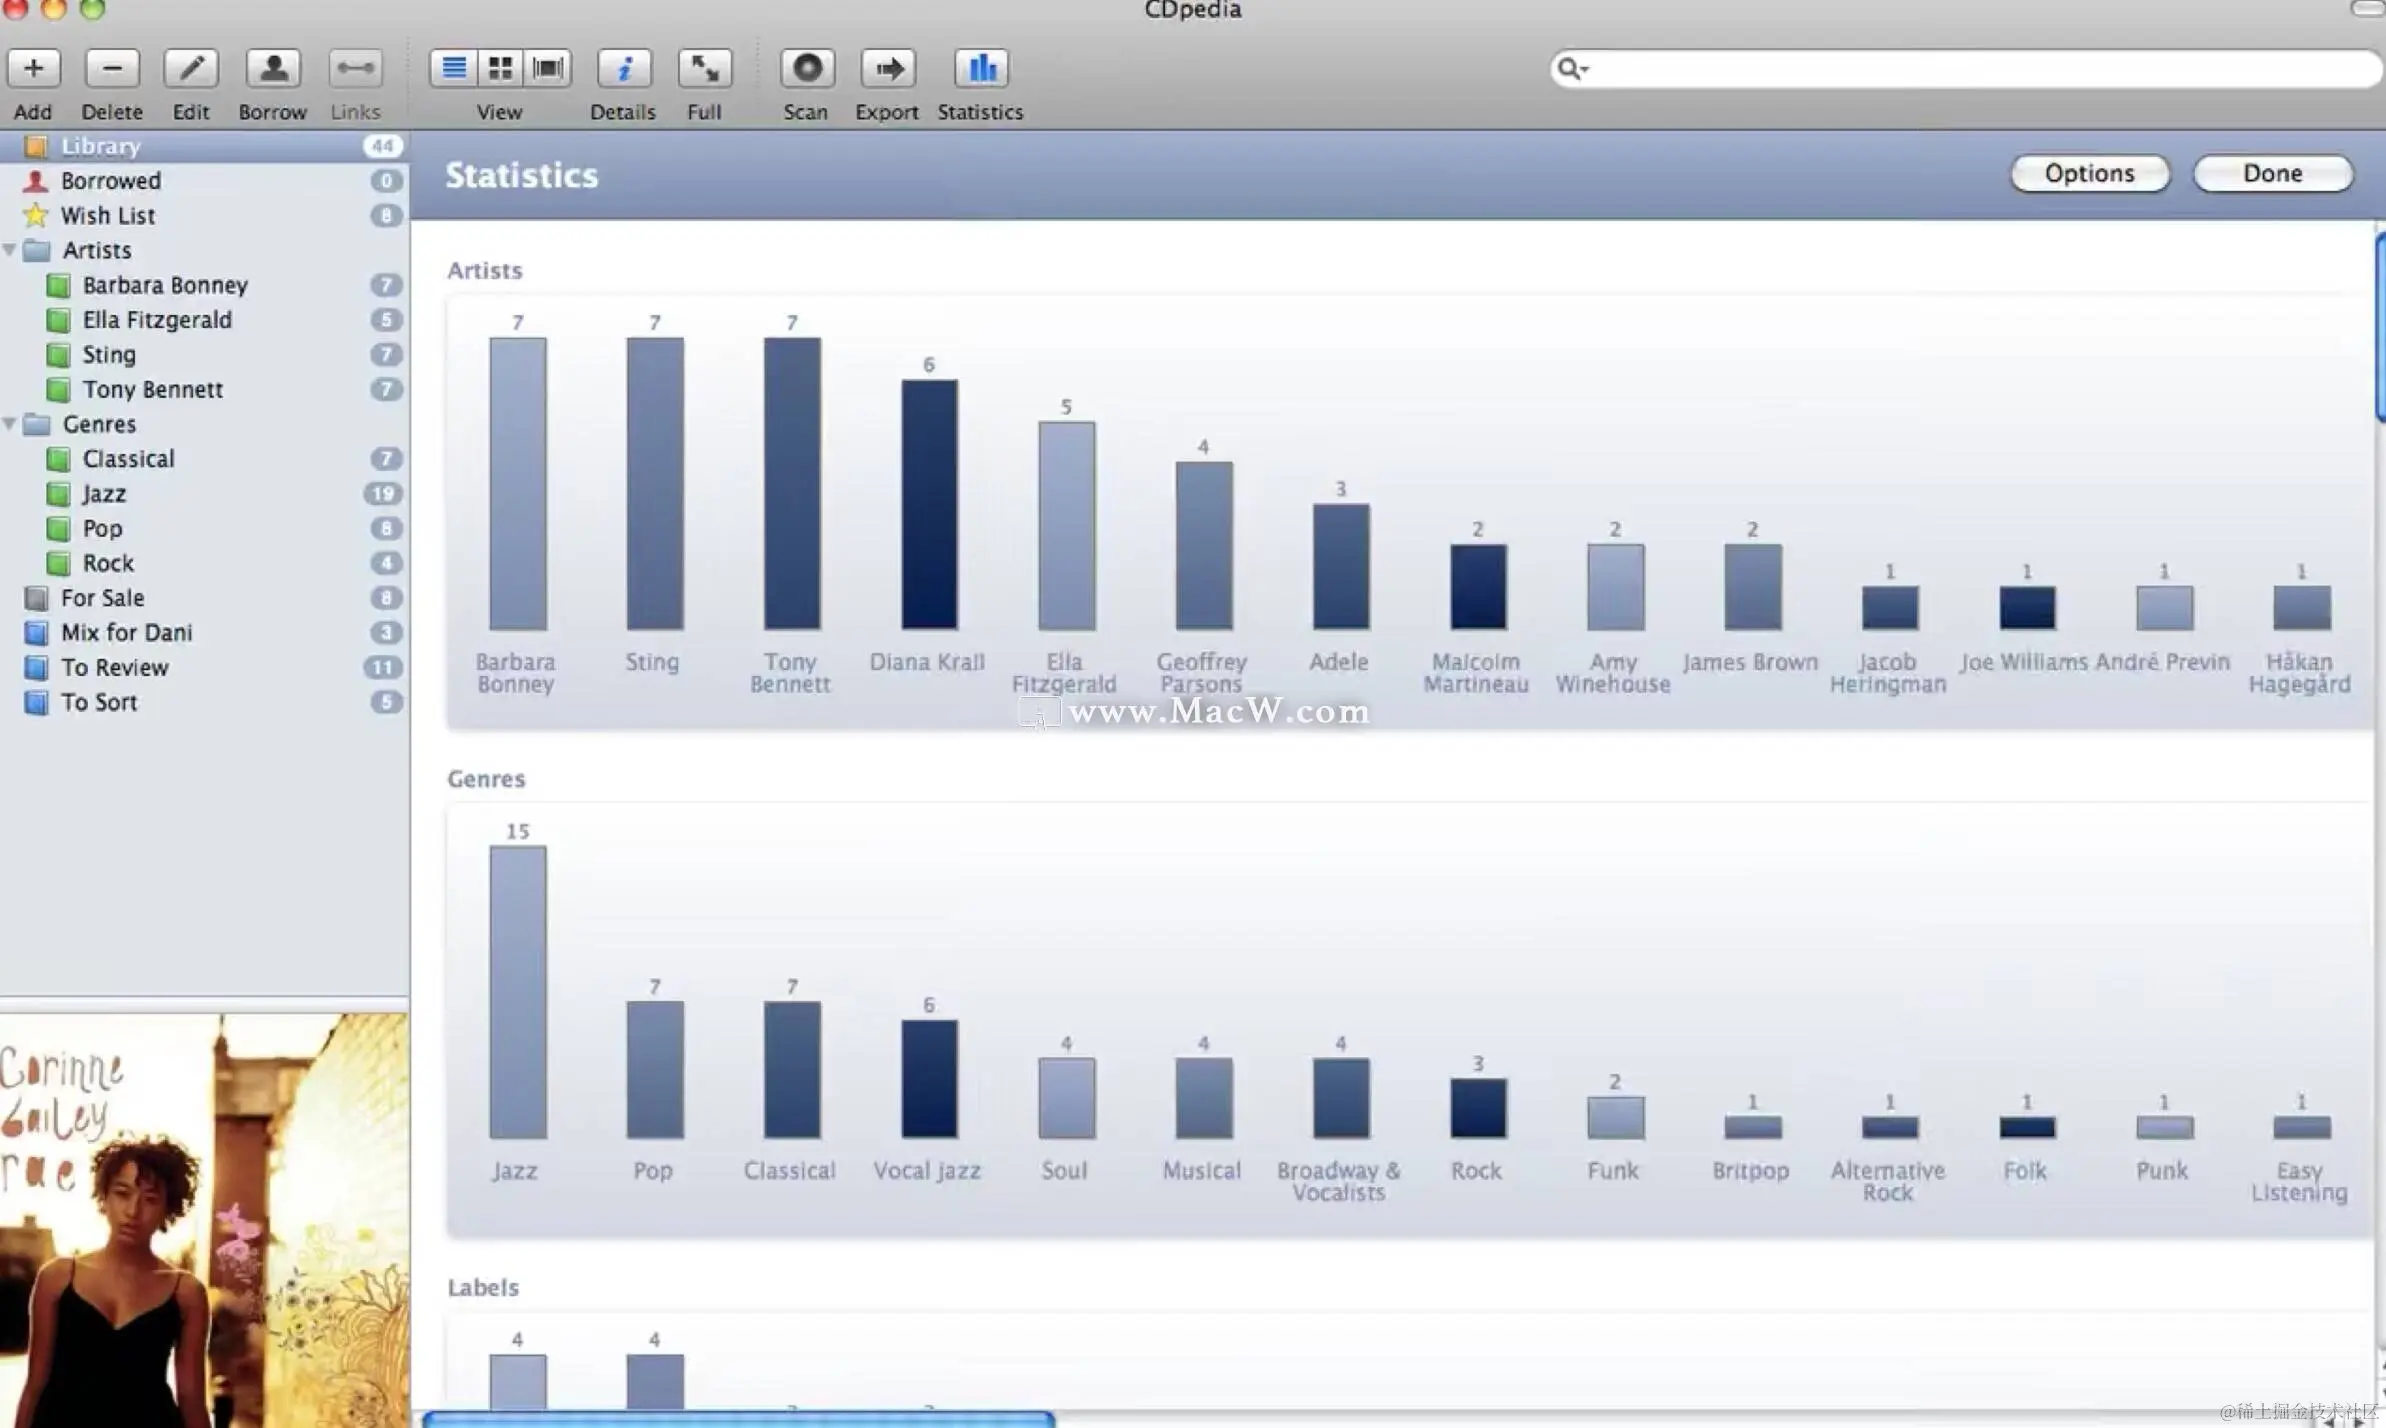Open the search magnifier dropdown

pos(1573,68)
